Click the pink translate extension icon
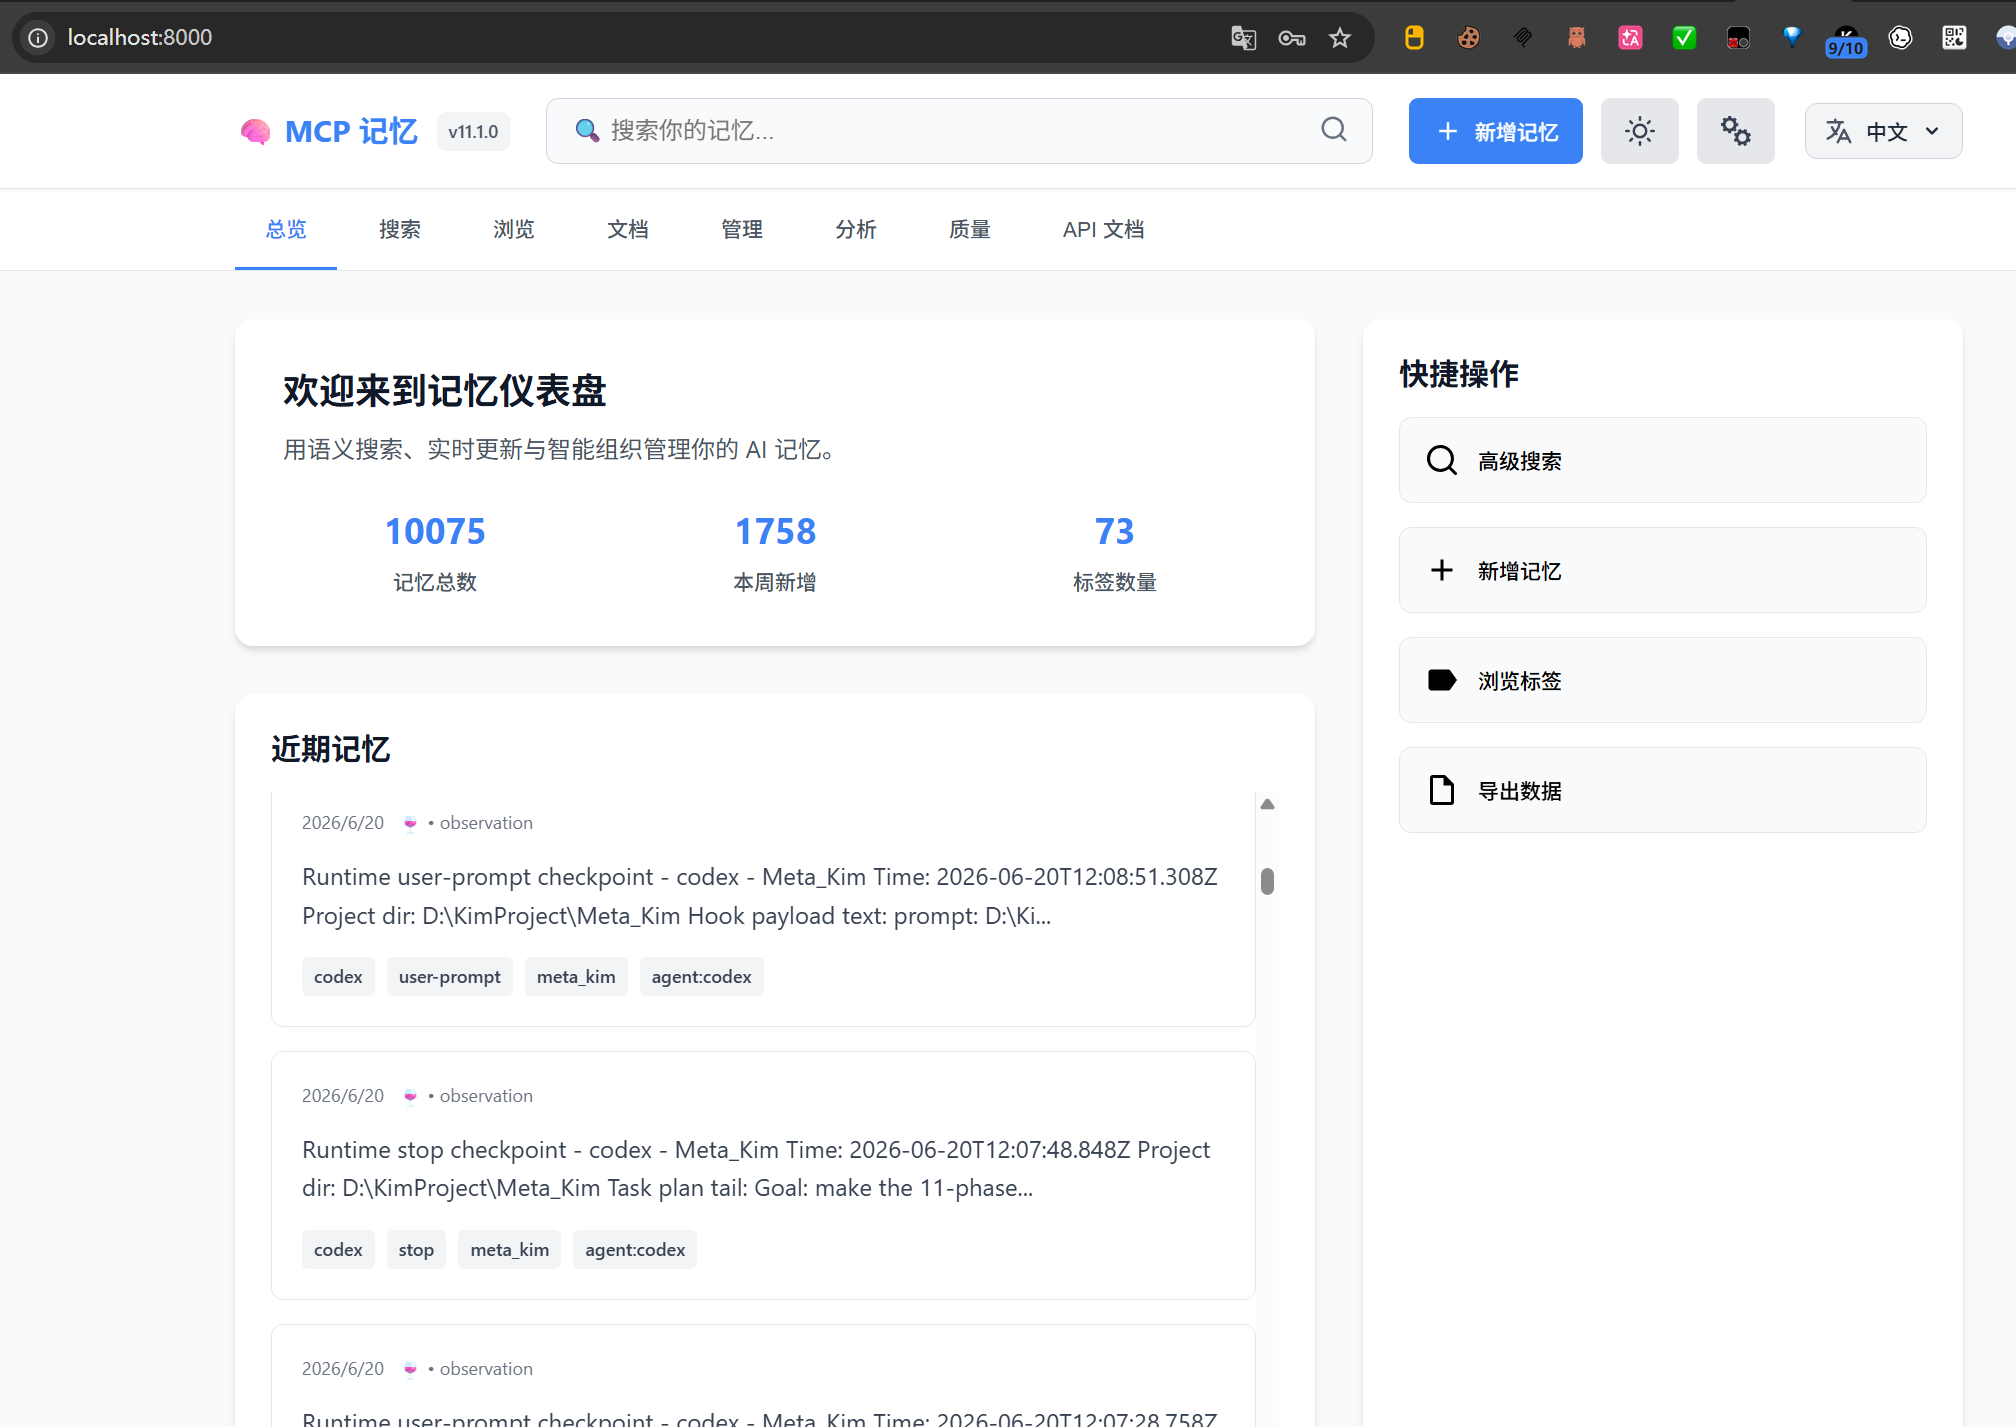The width and height of the screenshot is (2016, 1427). pos(1630,38)
